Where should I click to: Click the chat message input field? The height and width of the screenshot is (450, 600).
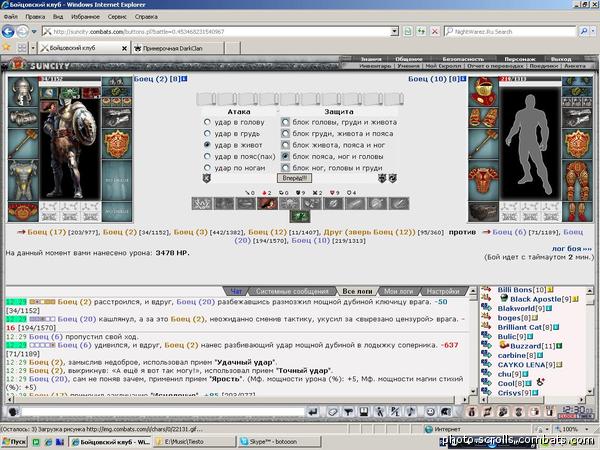click(x=163, y=412)
